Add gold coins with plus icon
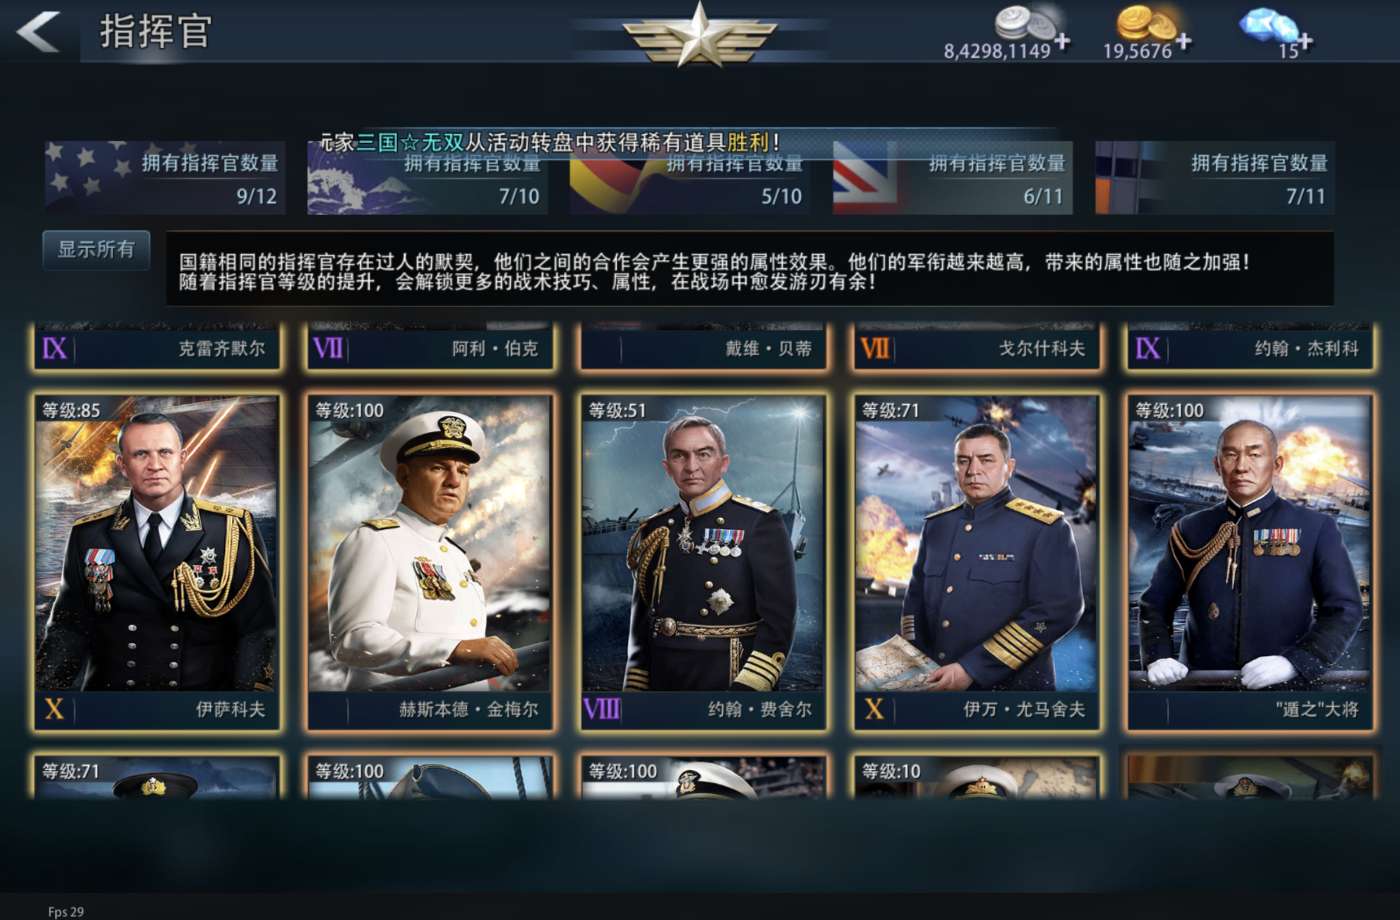Viewport: 1400px width, 920px height. (1184, 41)
